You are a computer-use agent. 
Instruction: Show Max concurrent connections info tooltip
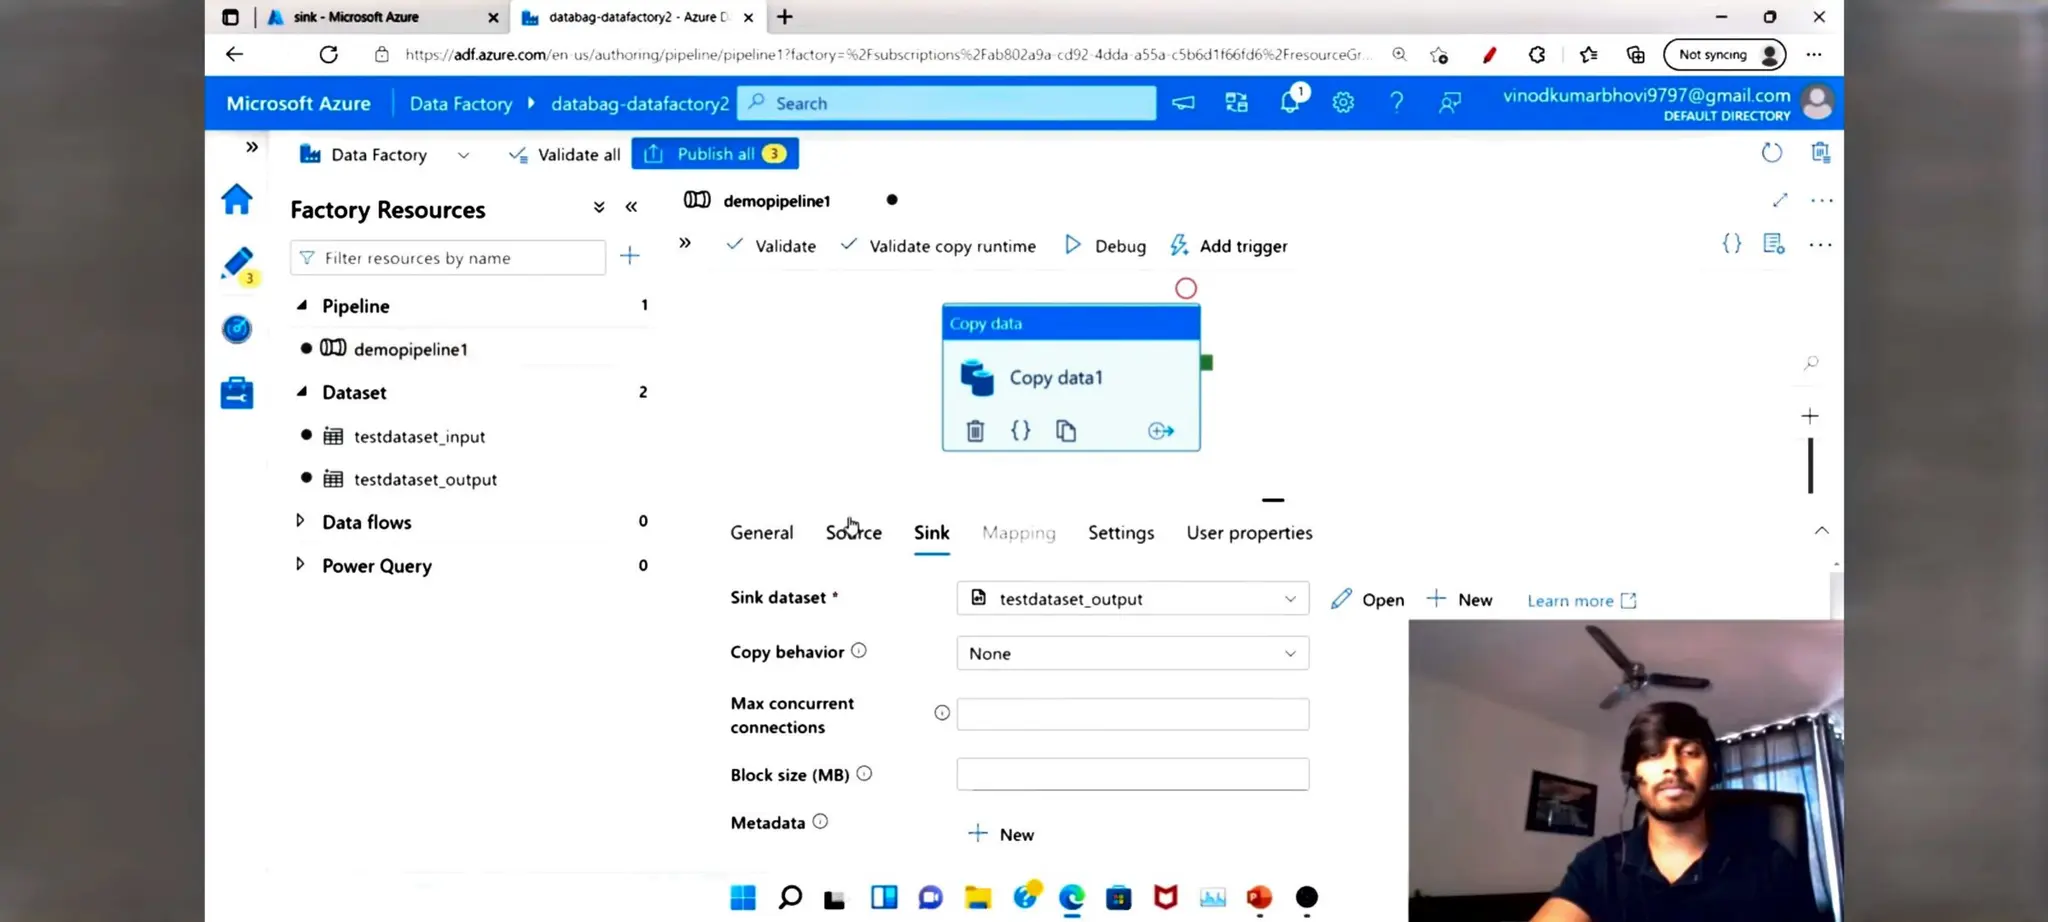[x=942, y=713]
